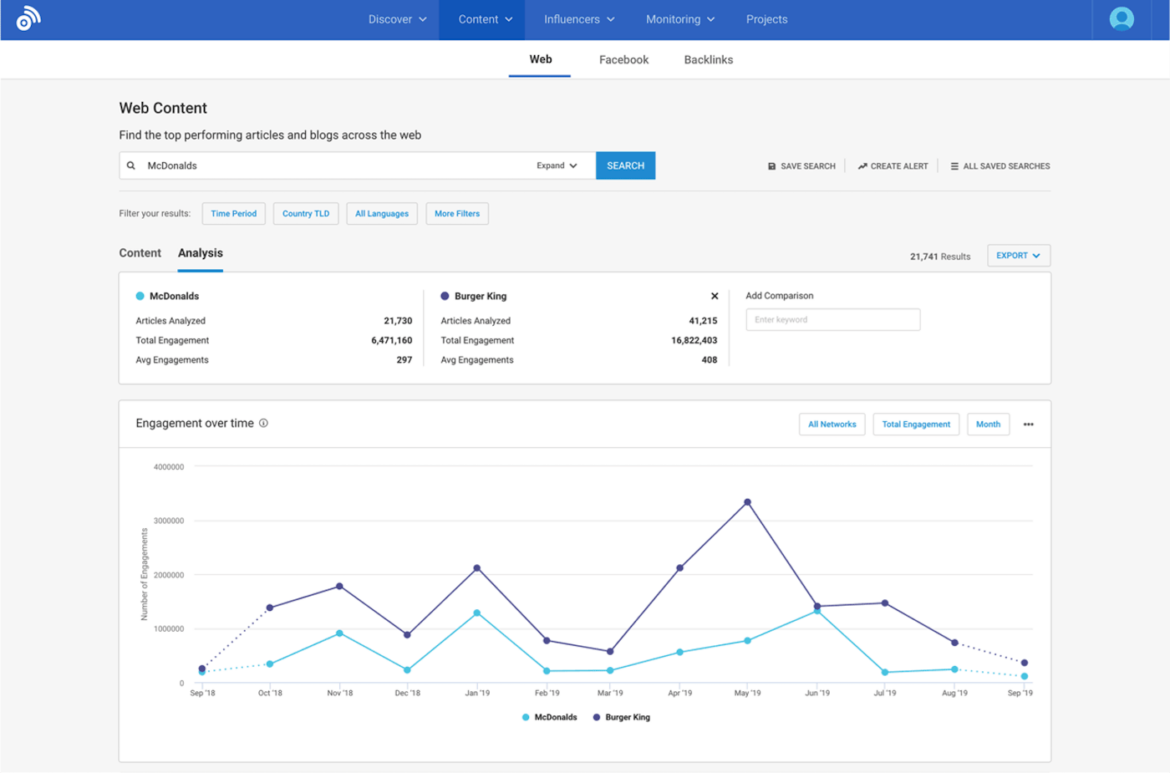Click the search magnifier icon
Viewport: 1170px width, 773px height.
pos(131,165)
